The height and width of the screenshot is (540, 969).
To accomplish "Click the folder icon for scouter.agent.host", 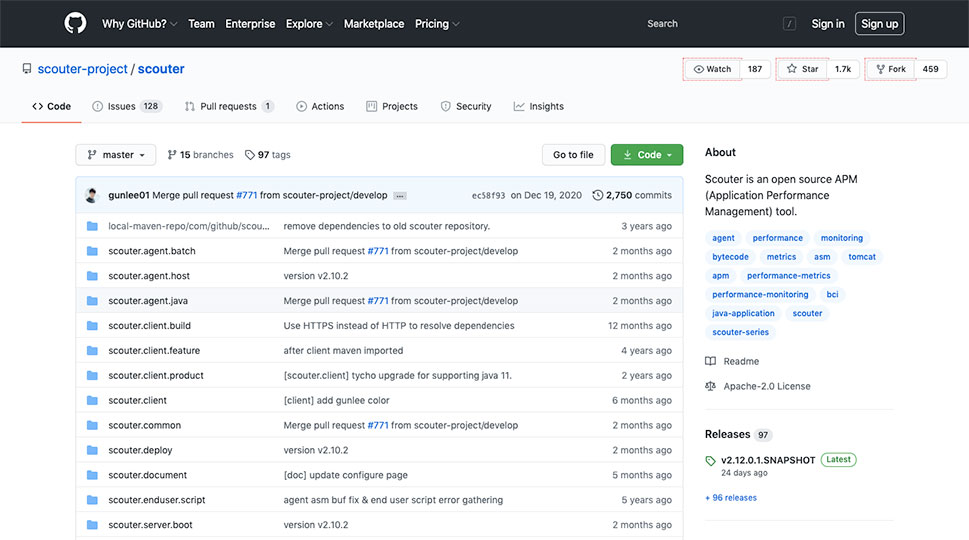I will click(x=92, y=276).
